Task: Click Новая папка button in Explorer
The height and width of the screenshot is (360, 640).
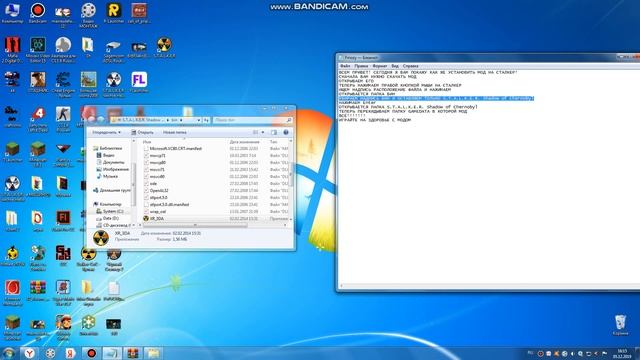Action: click(x=175, y=132)
